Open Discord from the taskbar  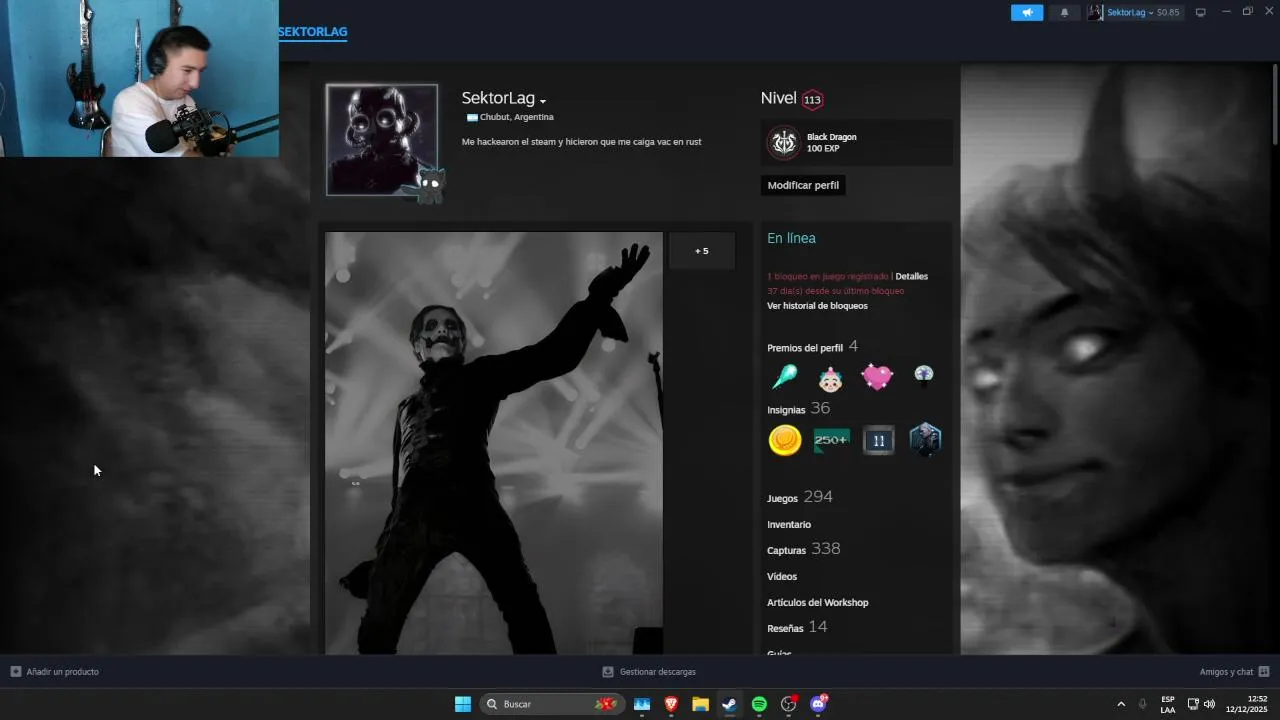(819, 704)
